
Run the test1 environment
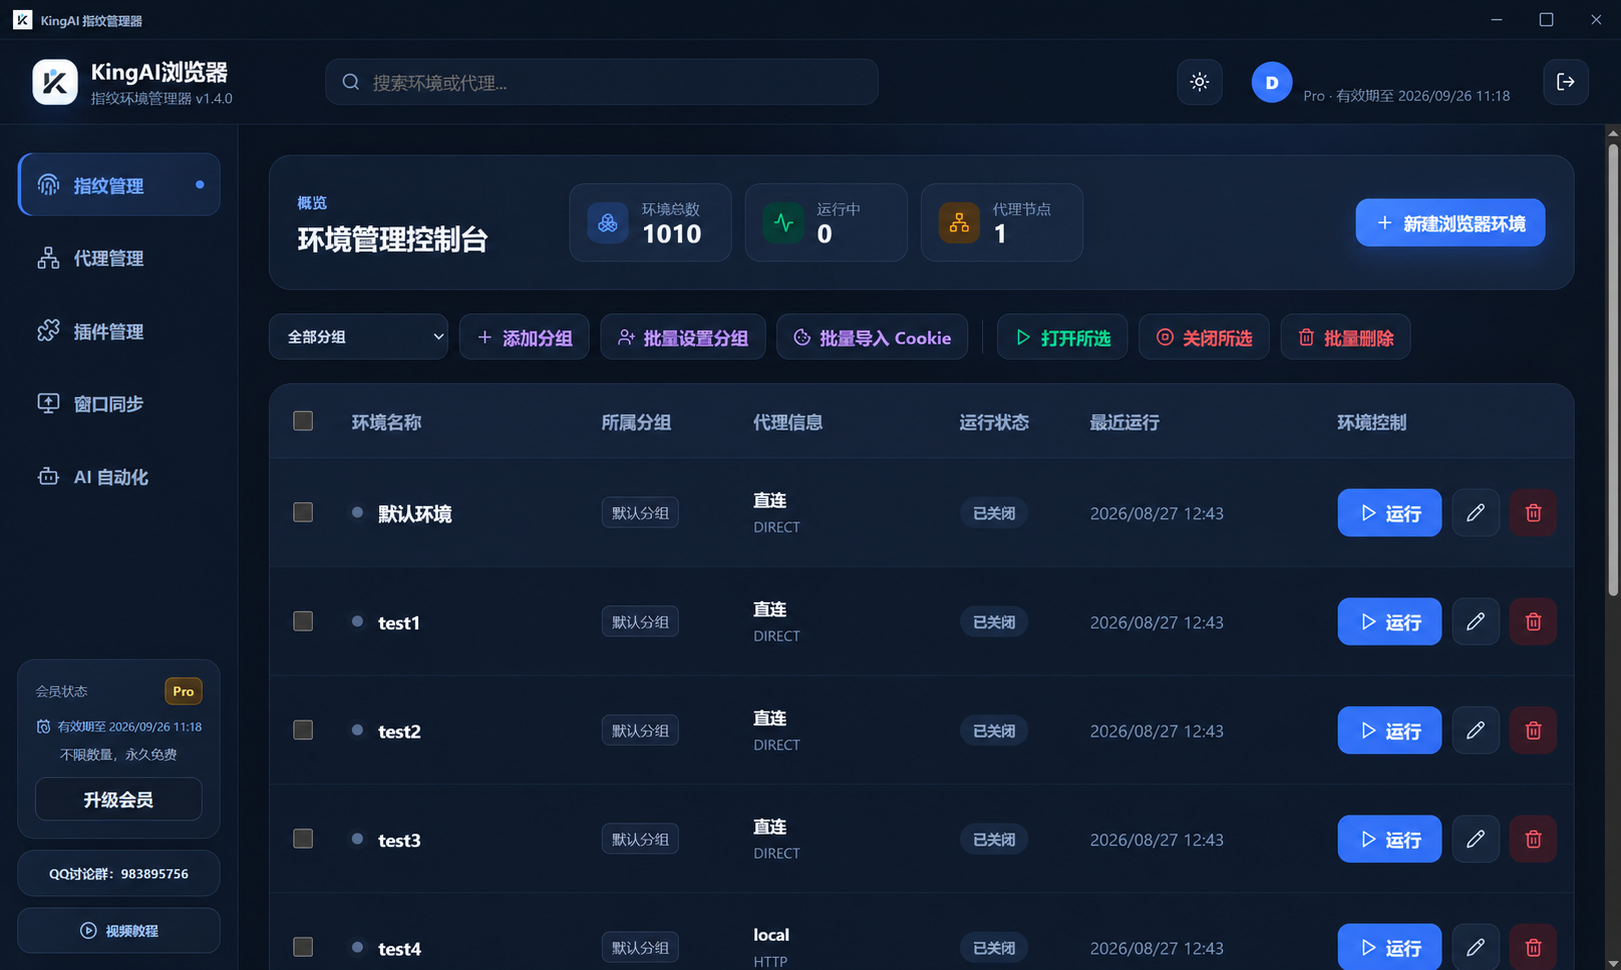tap(1389, 622)
